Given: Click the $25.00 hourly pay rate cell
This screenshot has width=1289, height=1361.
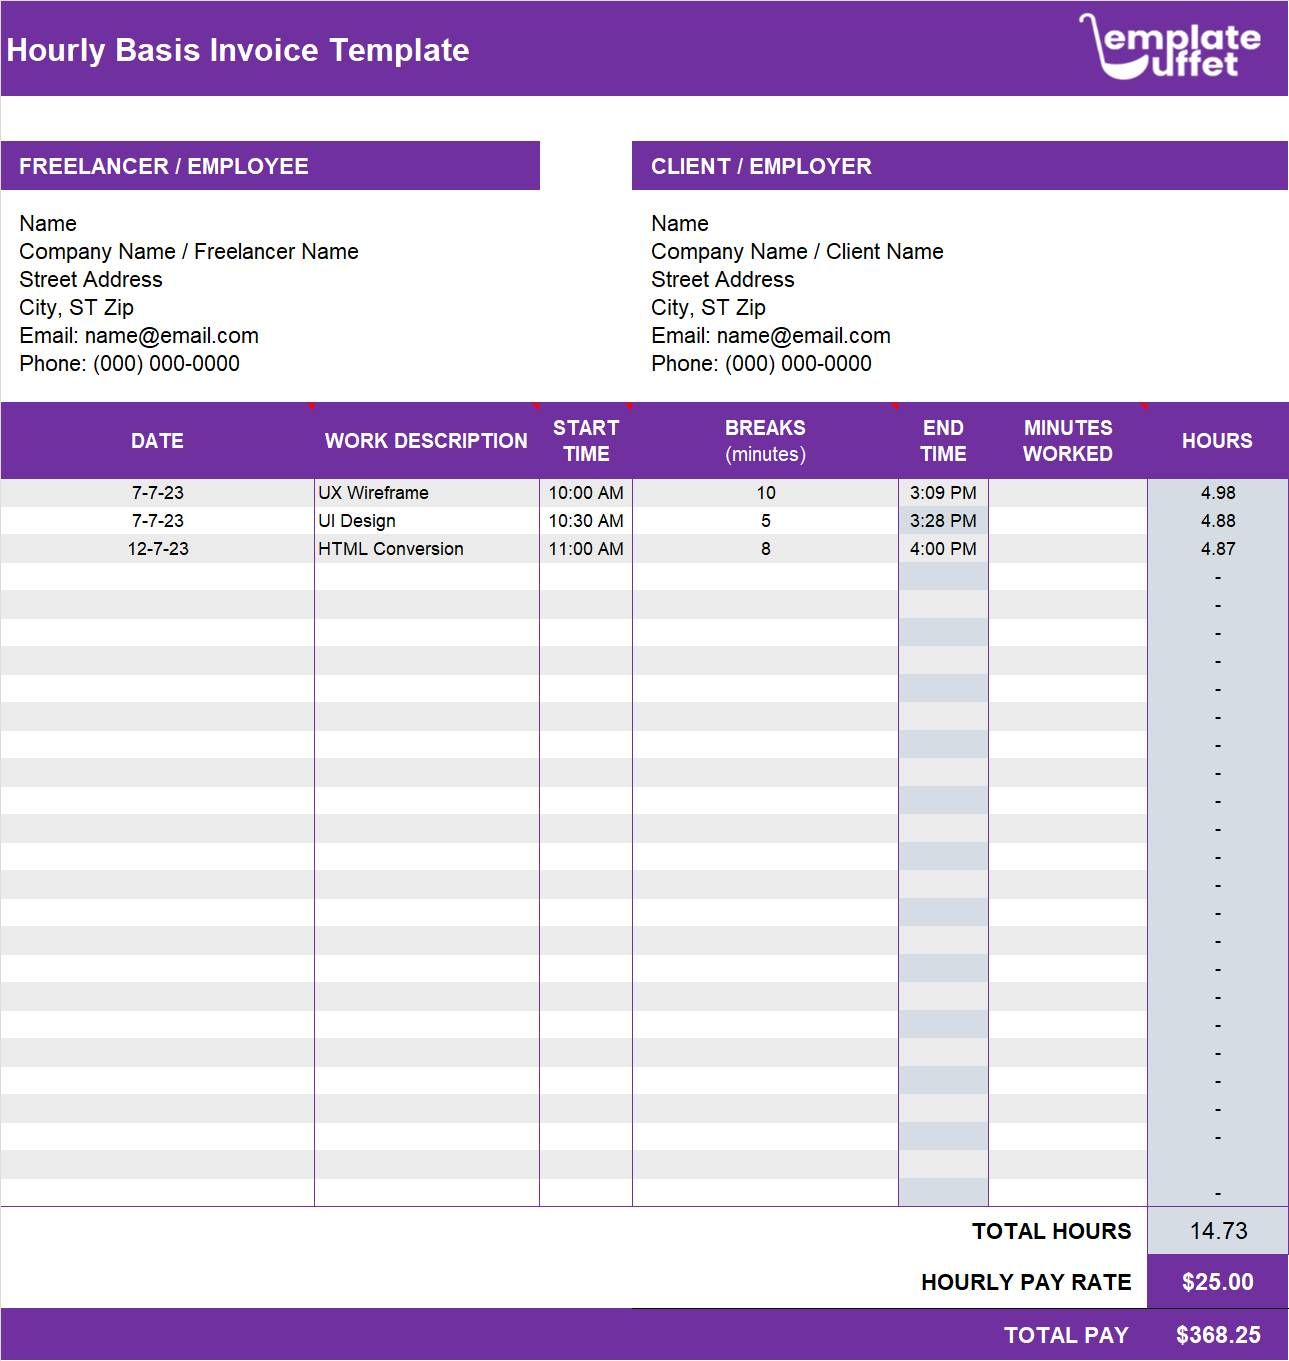Looking at the screenshot, I should (1218, 1281).
